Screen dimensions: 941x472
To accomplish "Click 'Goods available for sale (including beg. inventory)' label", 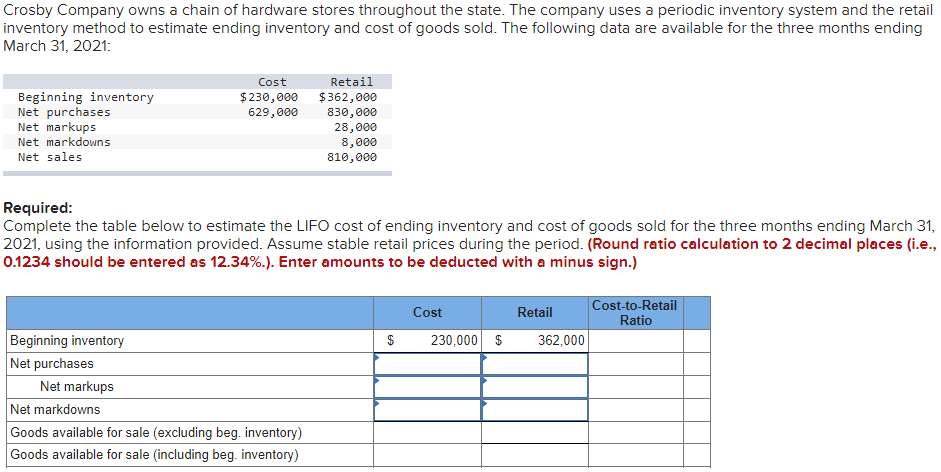I will point(154,455).
